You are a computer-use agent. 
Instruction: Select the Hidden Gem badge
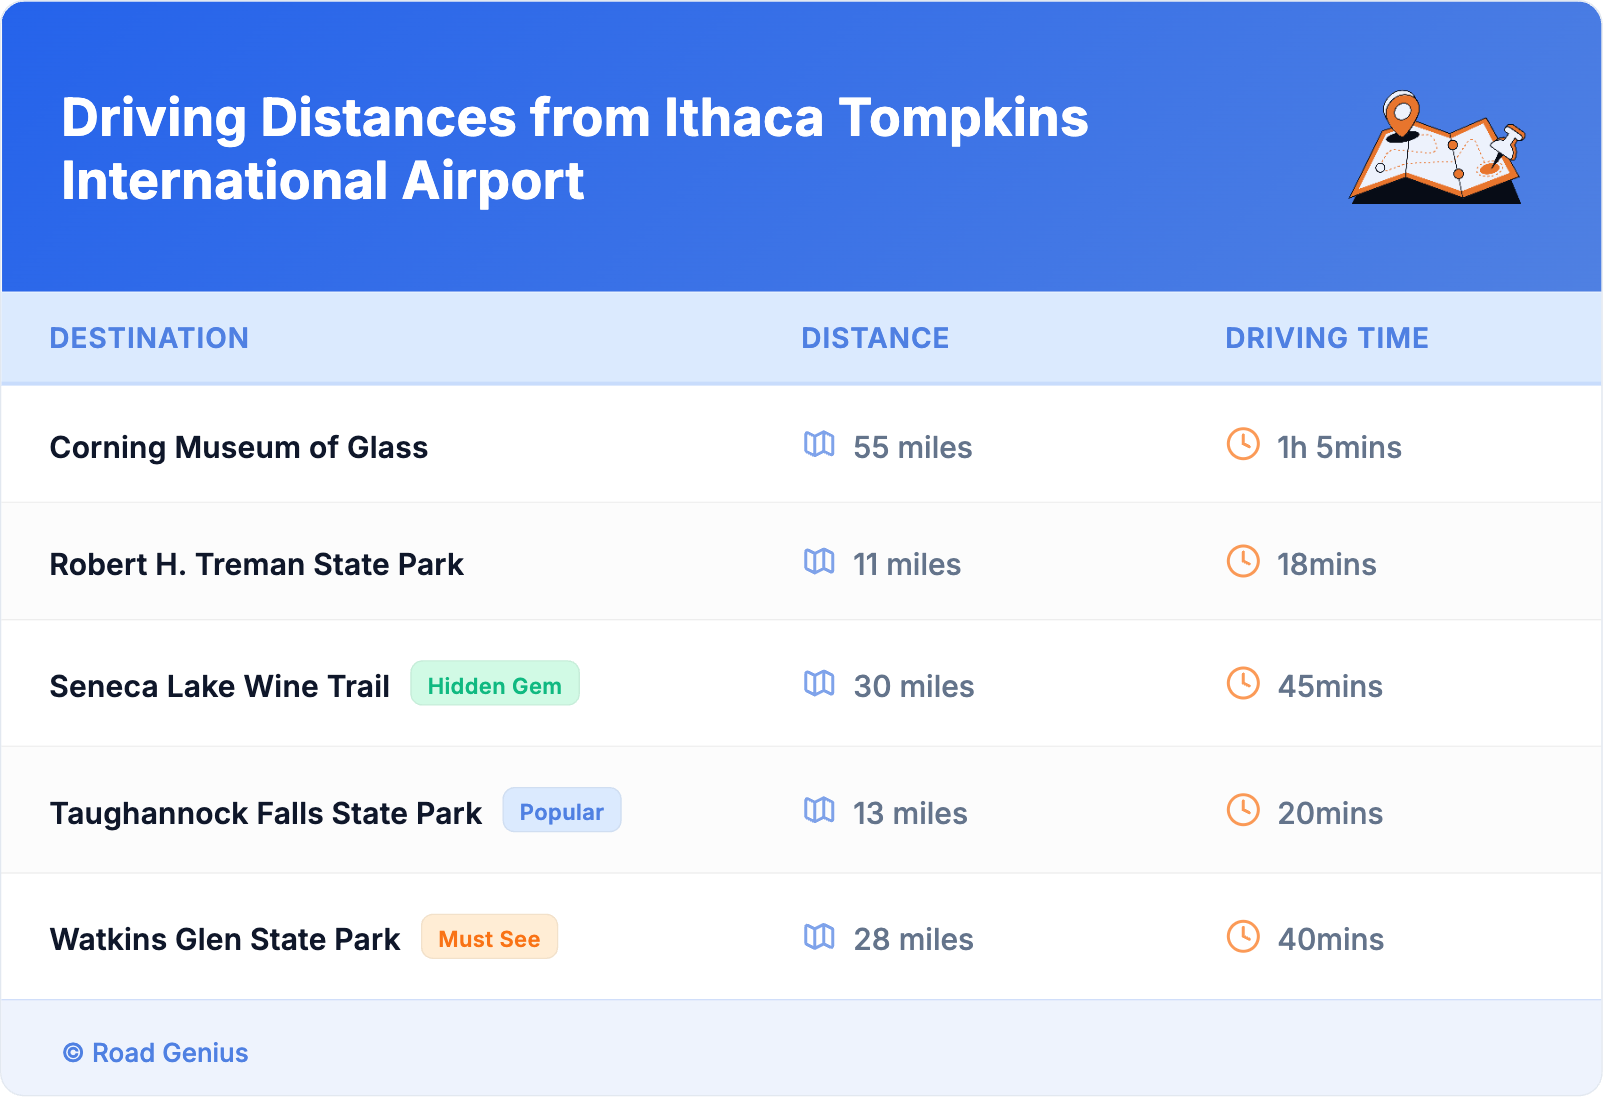pos(494,684)
